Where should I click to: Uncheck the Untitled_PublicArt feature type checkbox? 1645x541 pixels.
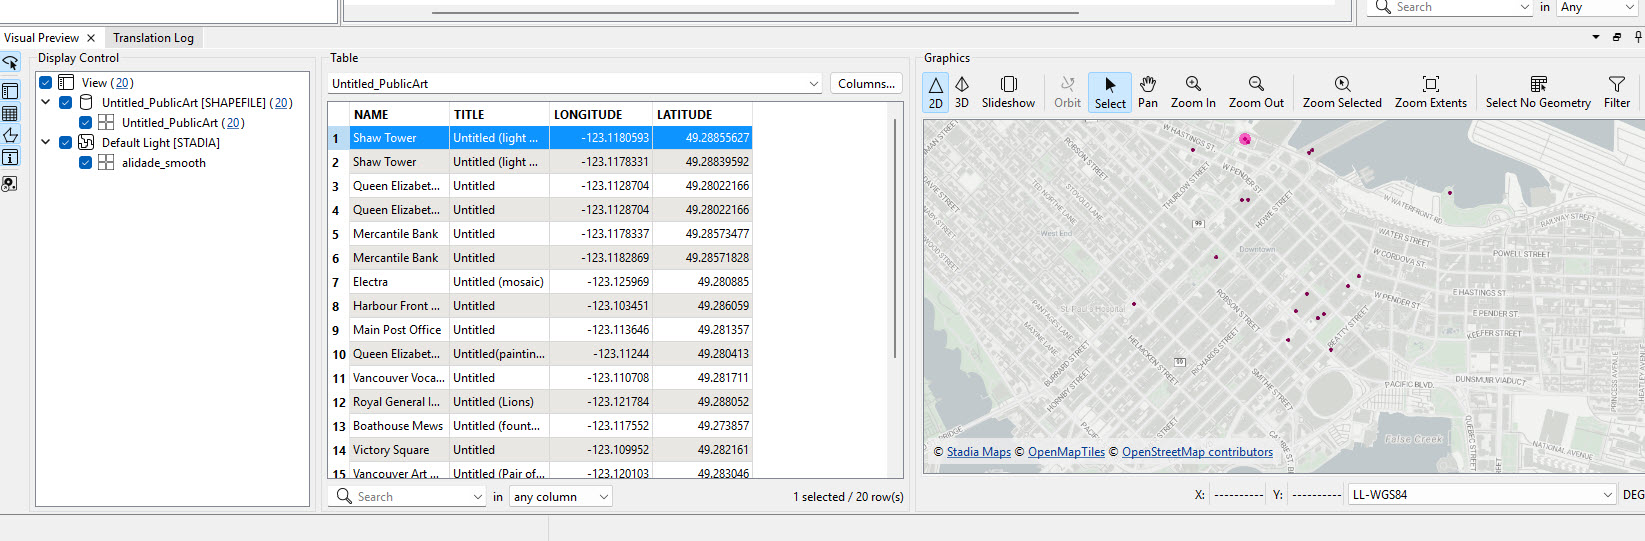pyautogui.click(x=86, y=122)
